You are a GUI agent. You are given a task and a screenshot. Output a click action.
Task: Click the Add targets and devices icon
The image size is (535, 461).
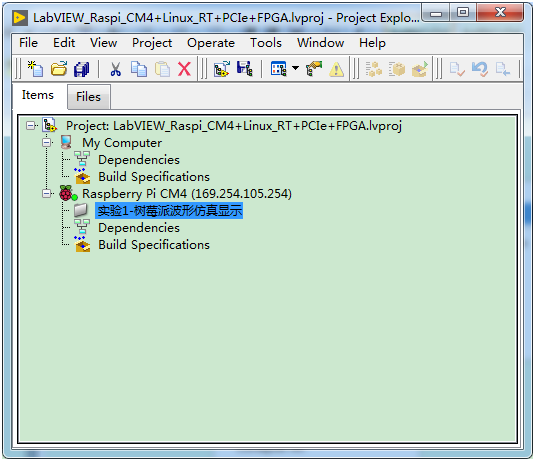pyautogui.click(x=221, y=69)
